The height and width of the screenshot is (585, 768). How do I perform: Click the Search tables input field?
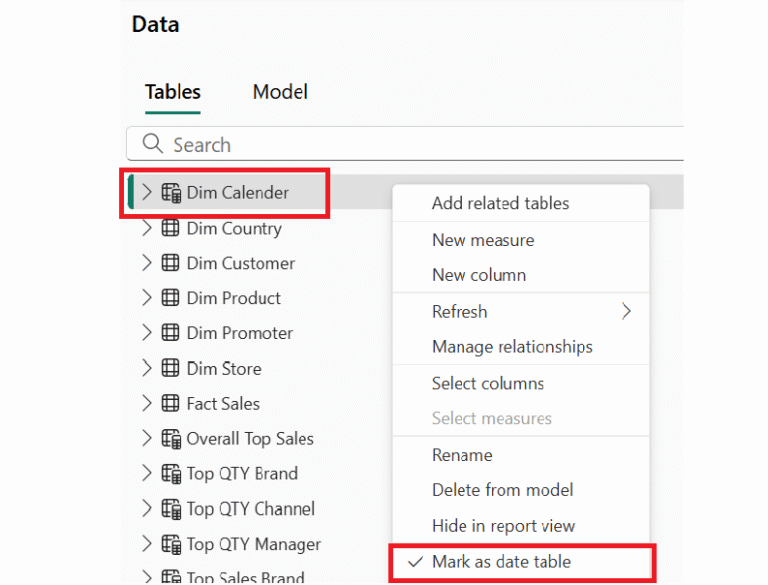(x=405, y=144)
